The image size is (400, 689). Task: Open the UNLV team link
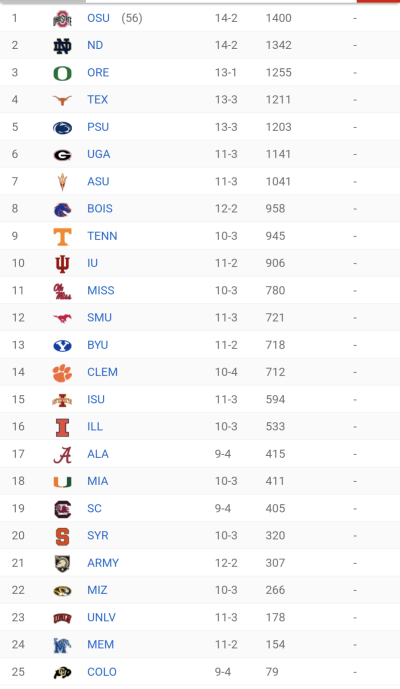click(x=102, y=617)
